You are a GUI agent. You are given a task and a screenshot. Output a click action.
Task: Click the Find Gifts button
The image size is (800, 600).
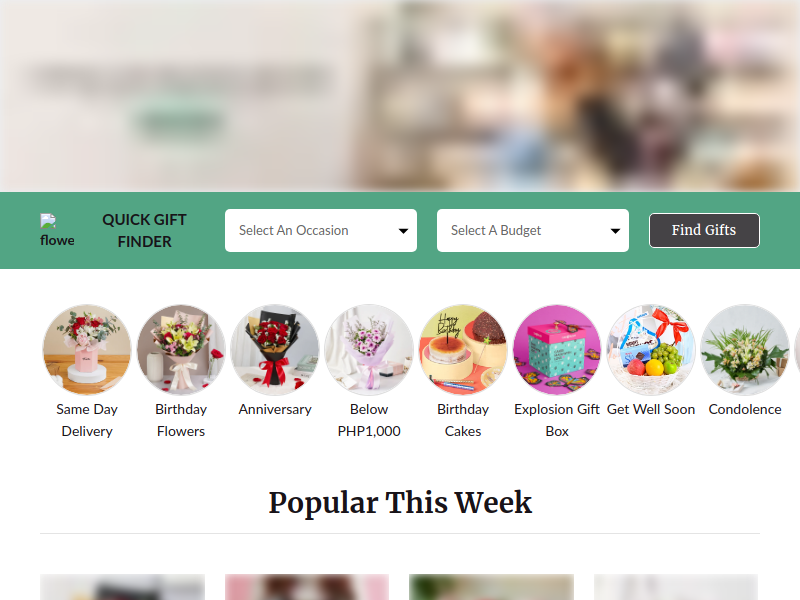(704, 231)
